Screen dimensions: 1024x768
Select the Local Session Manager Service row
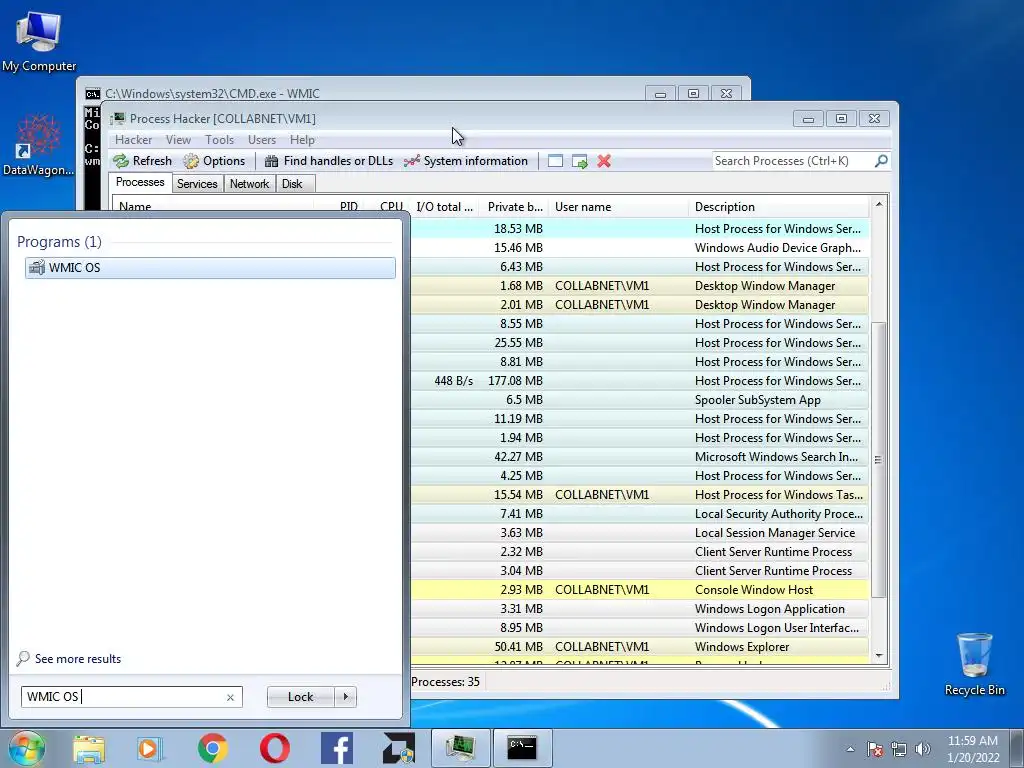(640, 533)
